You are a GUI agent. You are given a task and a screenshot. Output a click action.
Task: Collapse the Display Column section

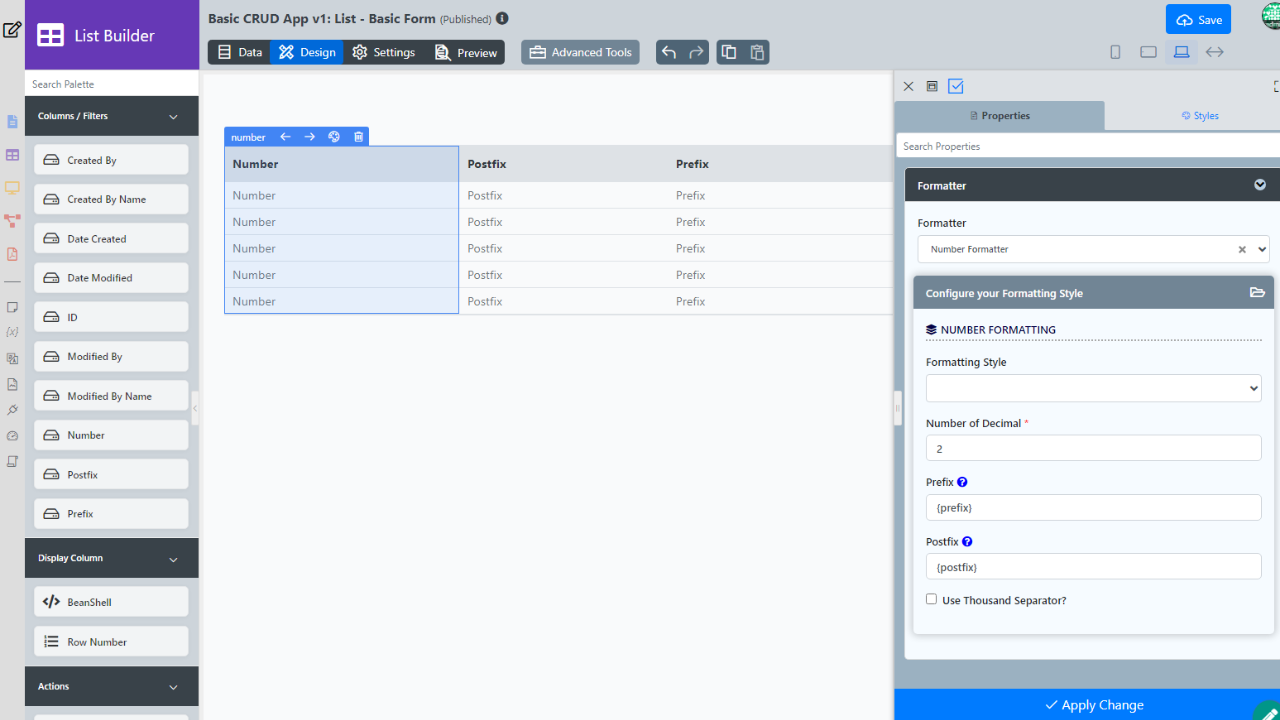coord(173,559)
